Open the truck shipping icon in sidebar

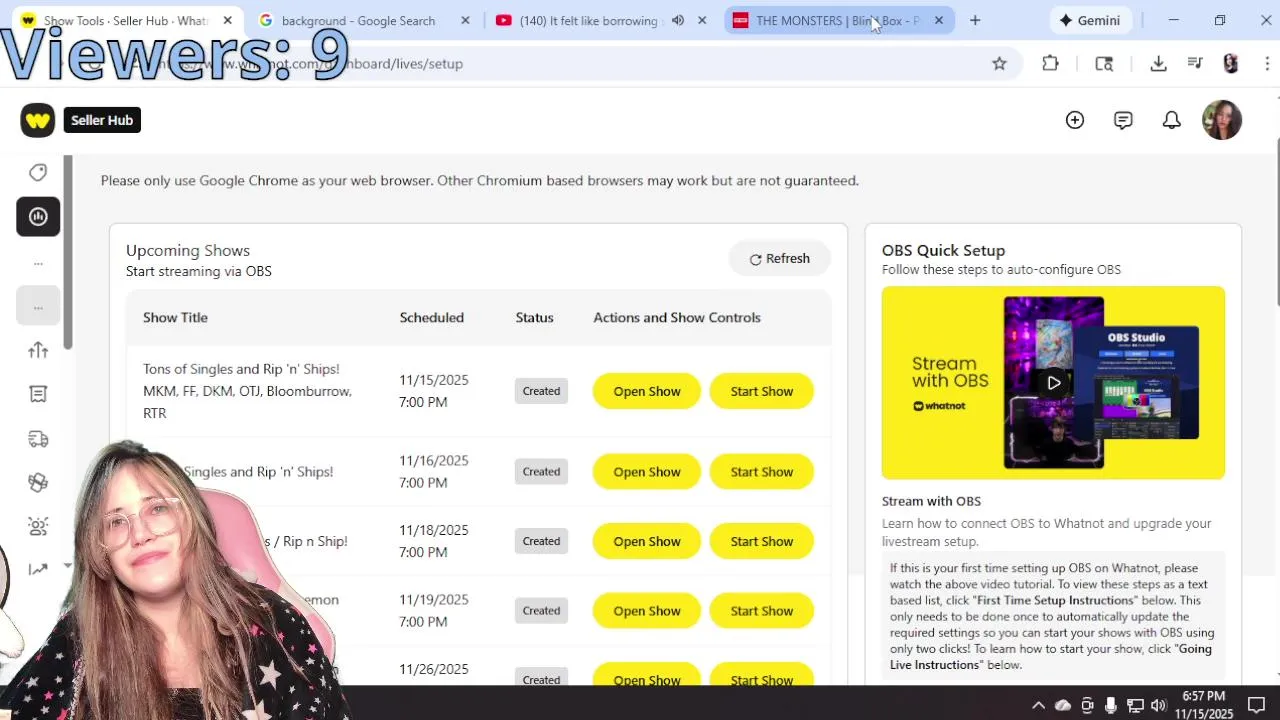click(x=38, y=438)
